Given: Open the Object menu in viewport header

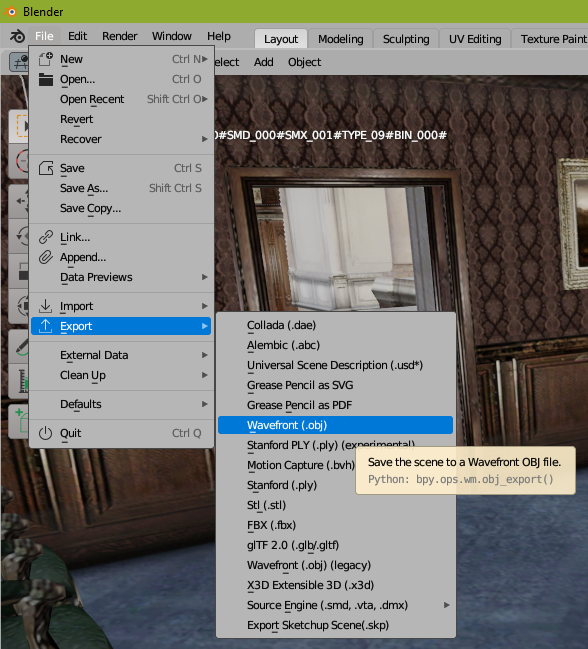Looking at the screenshot, I should coord(305,62).
